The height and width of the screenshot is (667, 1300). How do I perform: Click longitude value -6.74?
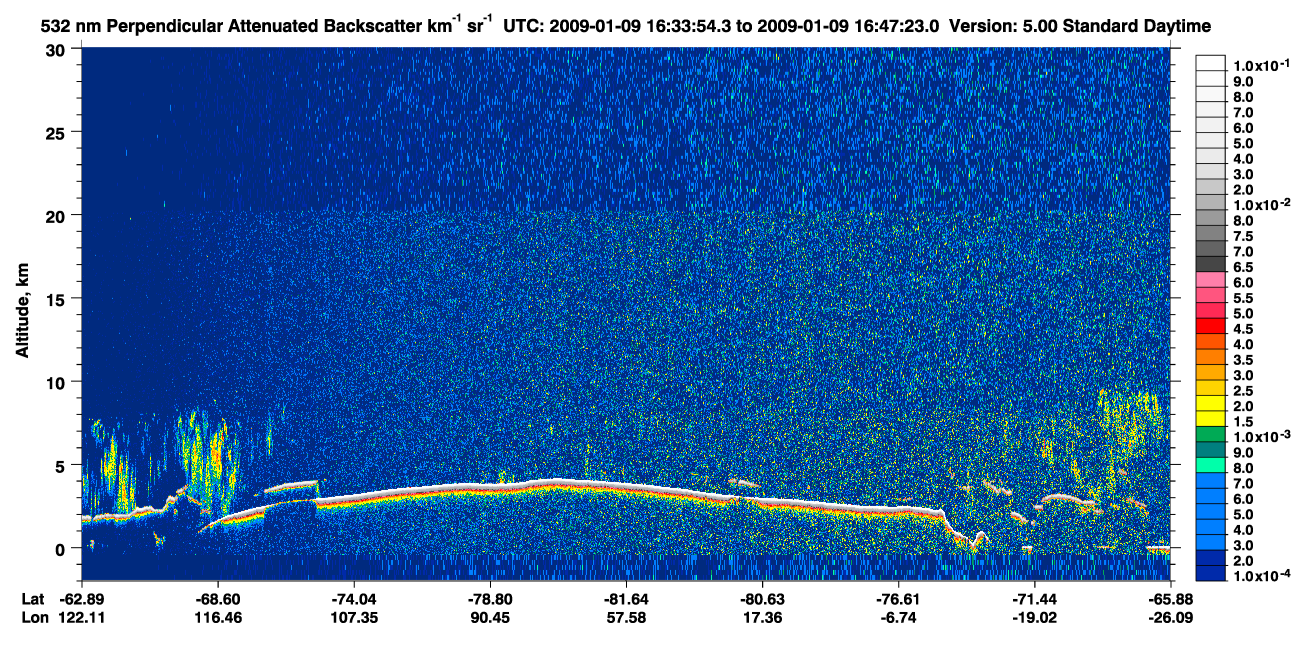(898, 618)
